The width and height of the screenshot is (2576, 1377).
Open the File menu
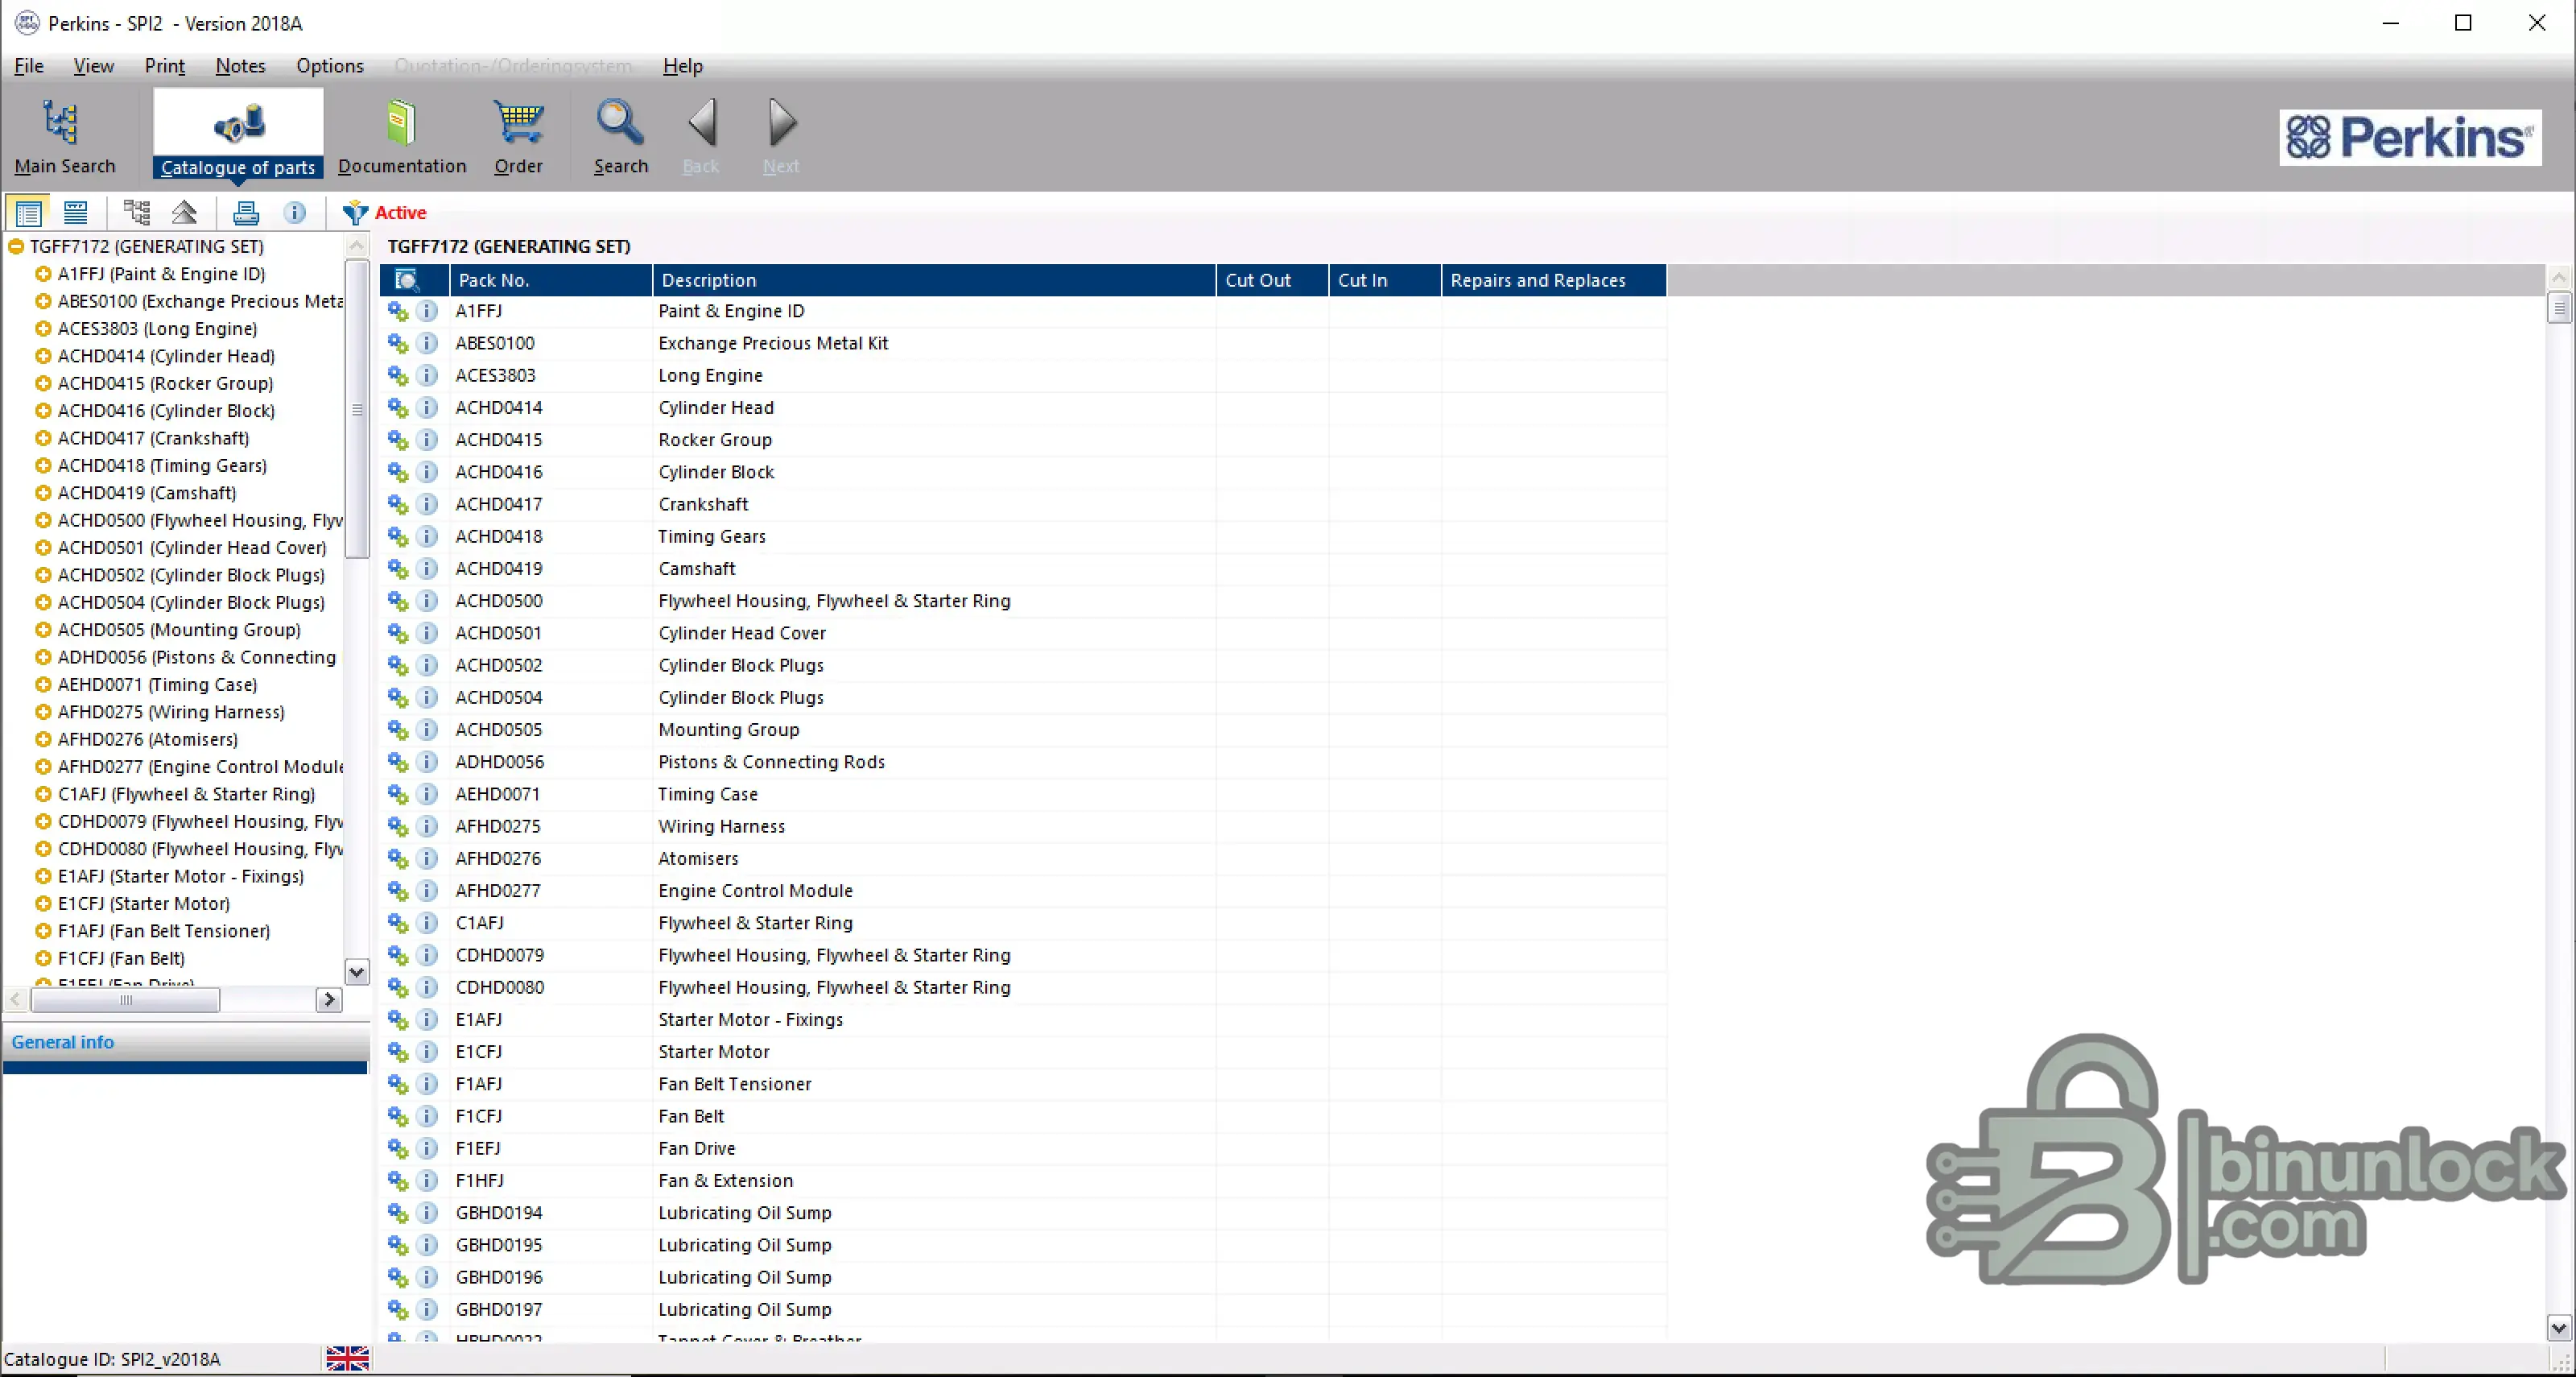[29, 66]
